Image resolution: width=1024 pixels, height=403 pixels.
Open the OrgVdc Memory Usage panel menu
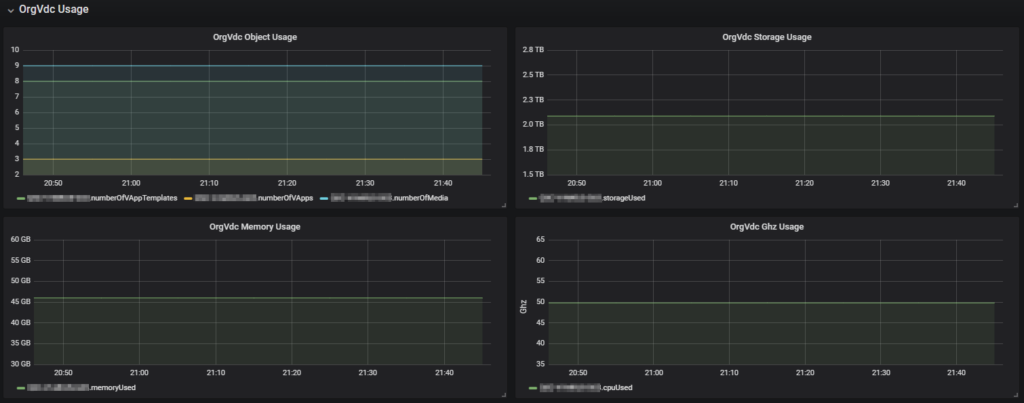point(254,227)
